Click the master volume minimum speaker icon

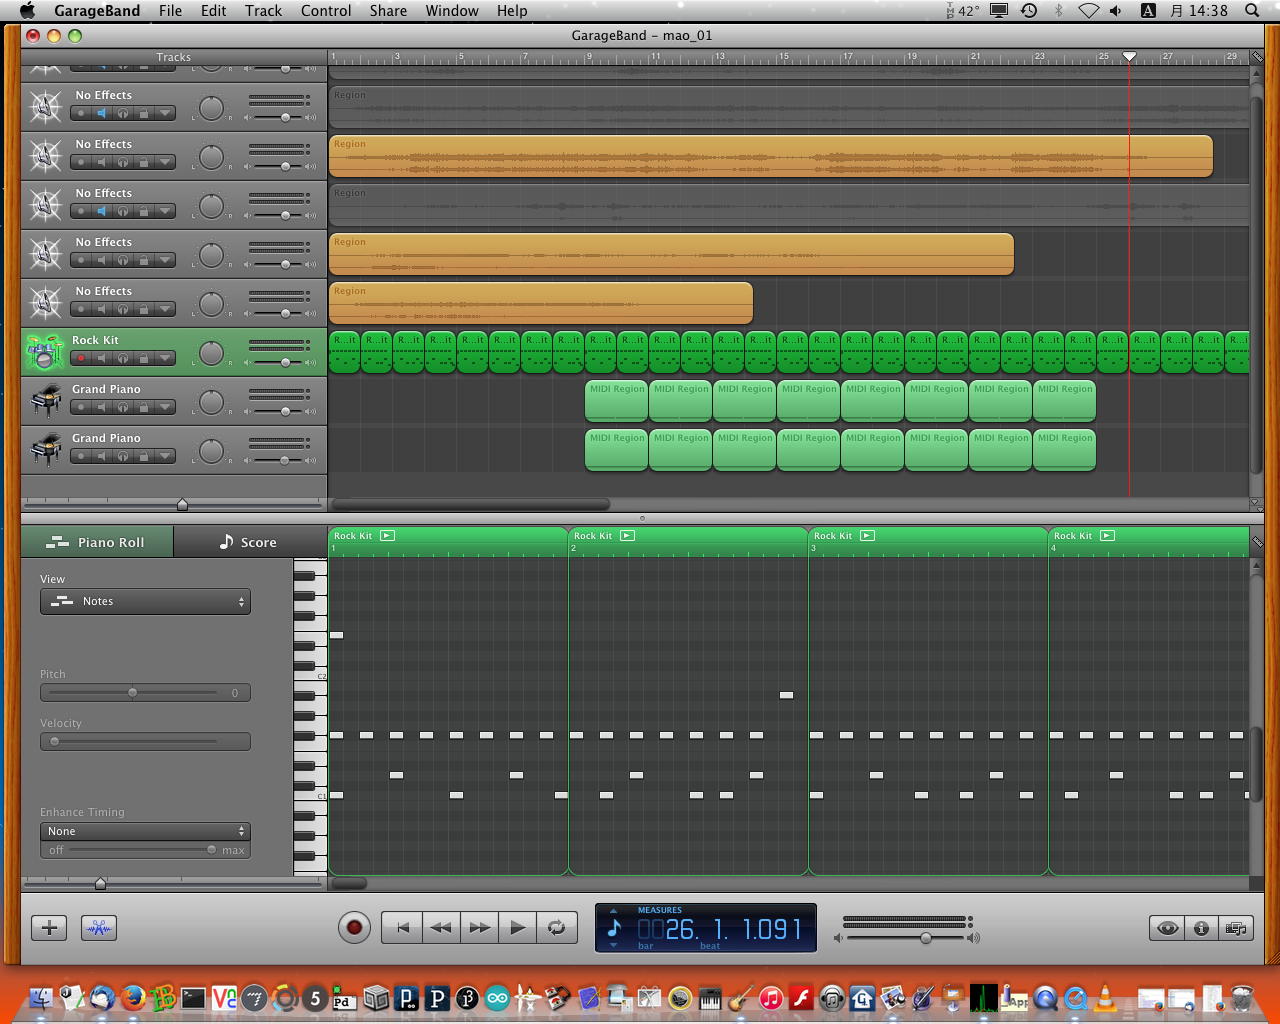pyautogui.click(x=839, y=938)
